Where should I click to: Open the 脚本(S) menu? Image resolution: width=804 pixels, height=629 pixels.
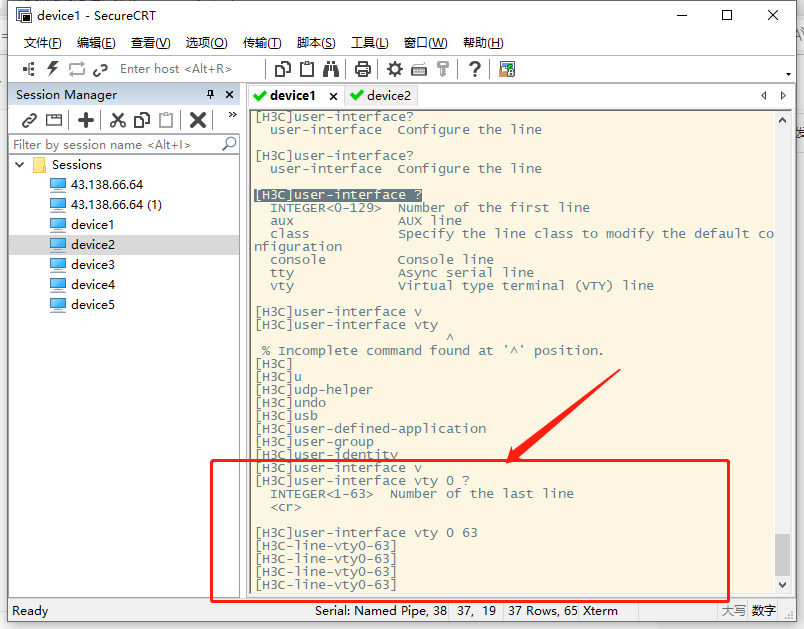point(316,43)
